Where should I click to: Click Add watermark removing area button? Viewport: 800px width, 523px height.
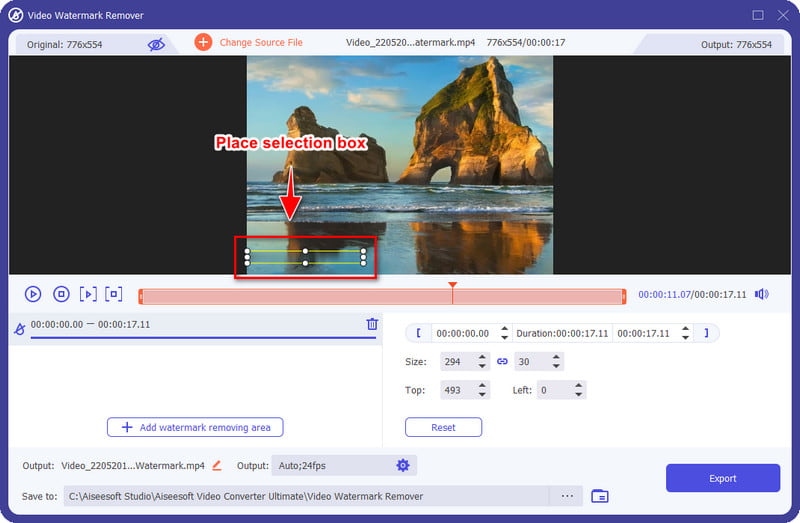(195, 427)
